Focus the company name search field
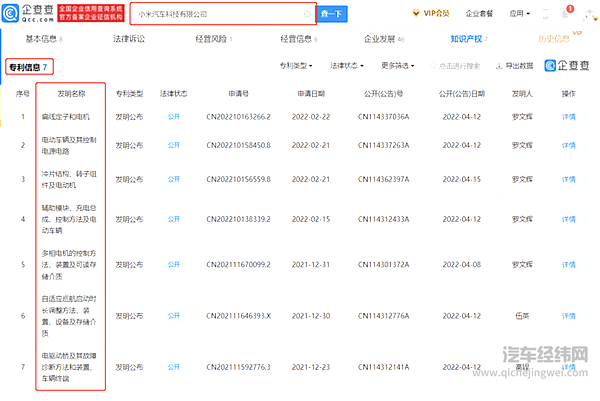This screenshot has height=401, width=600. (x=223, y=14)
